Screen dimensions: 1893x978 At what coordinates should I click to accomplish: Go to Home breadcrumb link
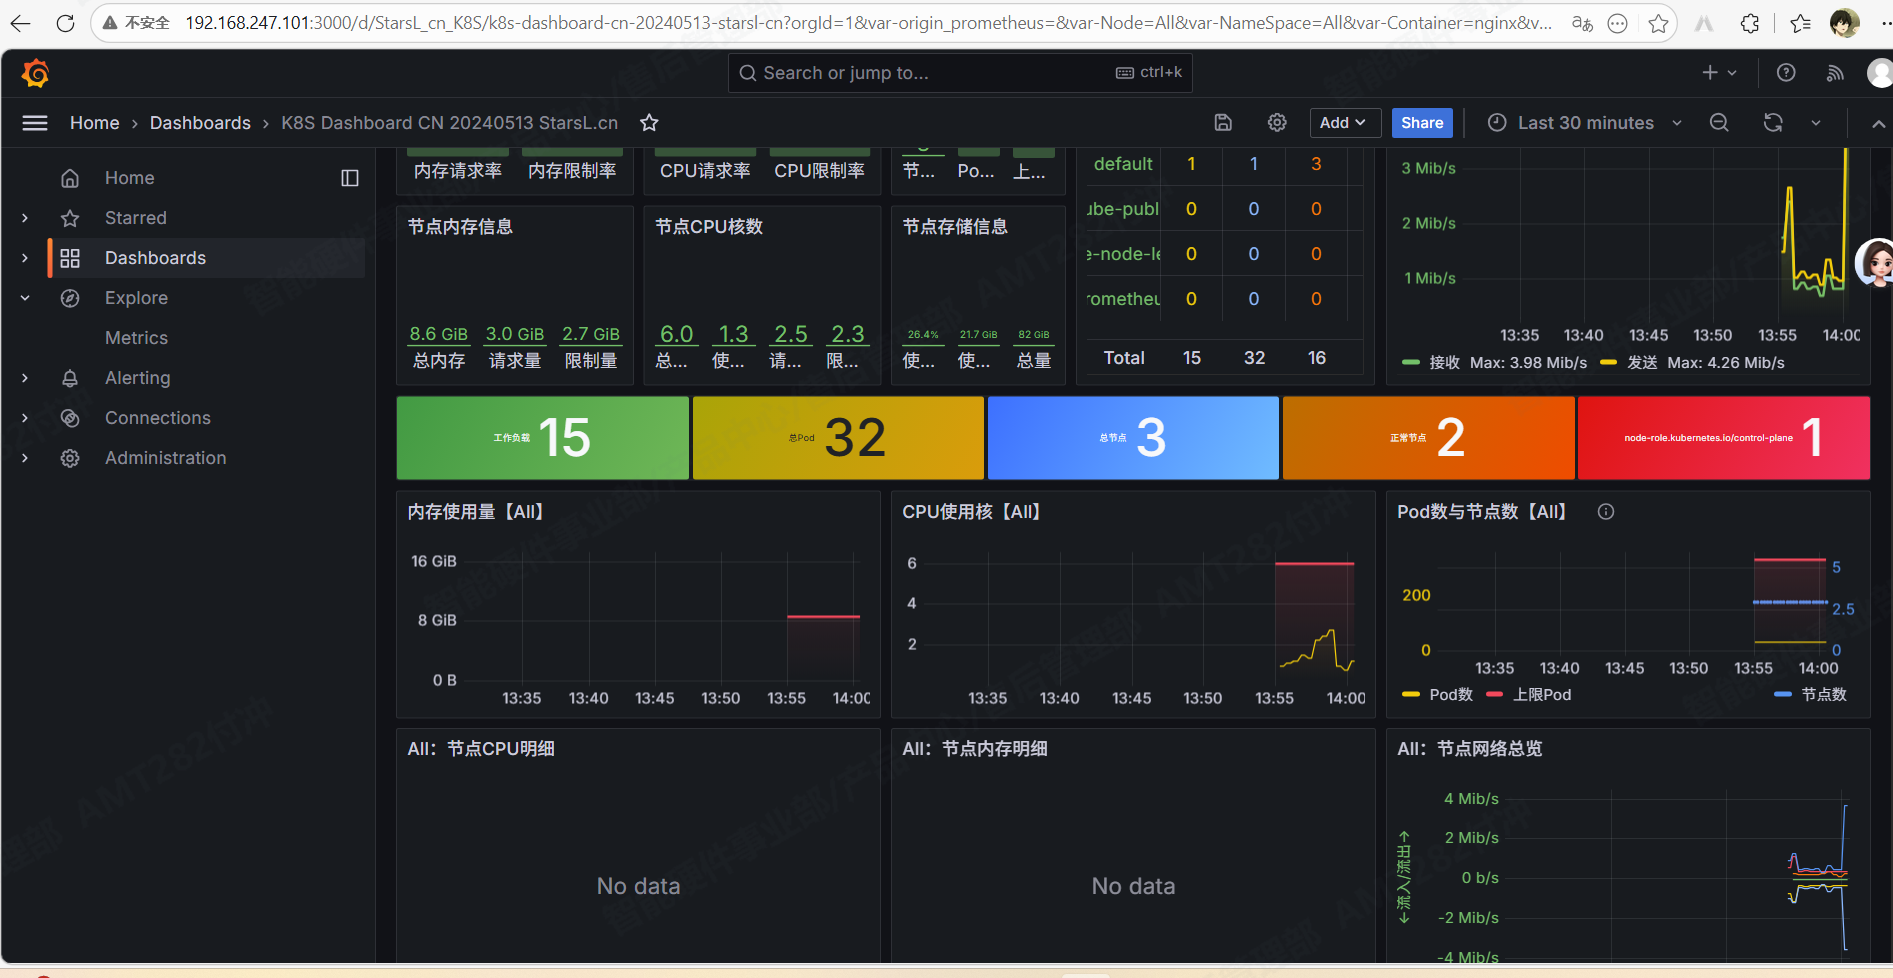click(95, 123)
